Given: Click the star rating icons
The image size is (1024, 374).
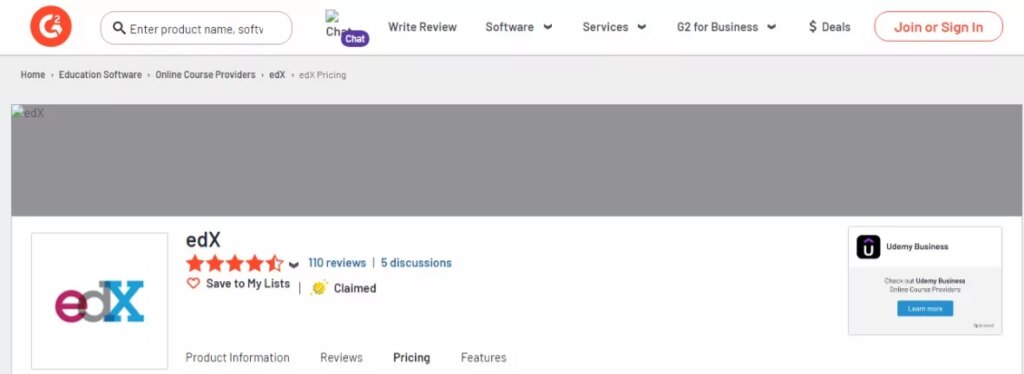Looking at the screenshot, I should coord(234,263).
